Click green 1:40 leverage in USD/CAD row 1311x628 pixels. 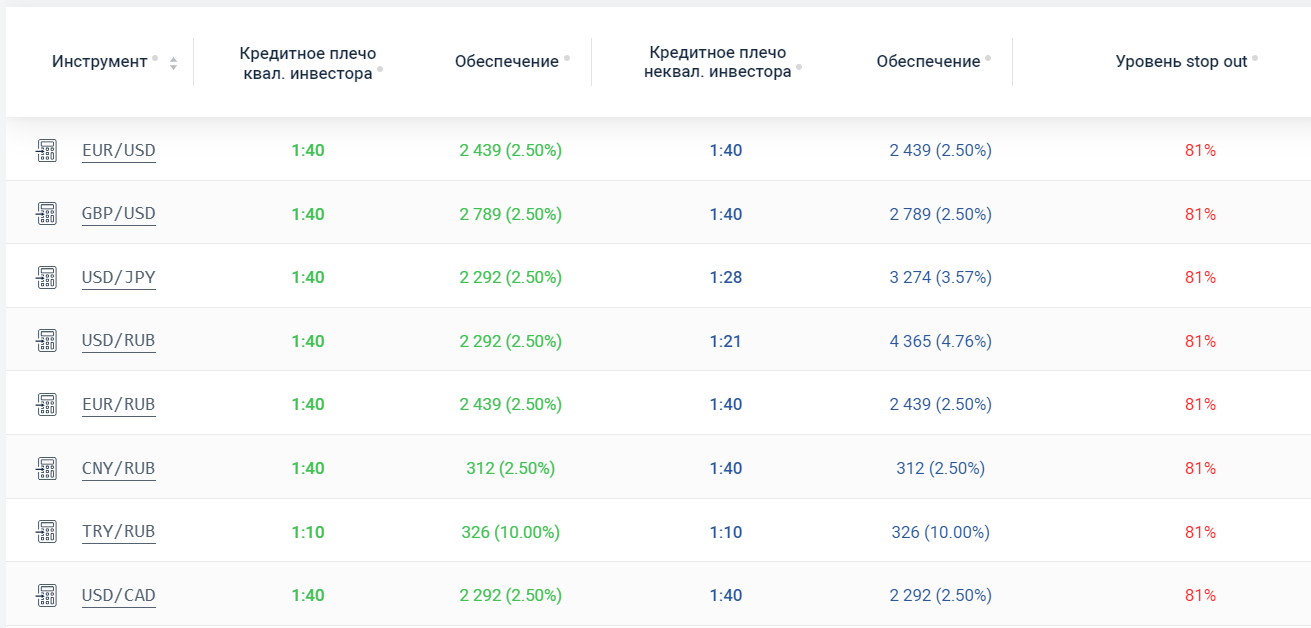point(308,595)
